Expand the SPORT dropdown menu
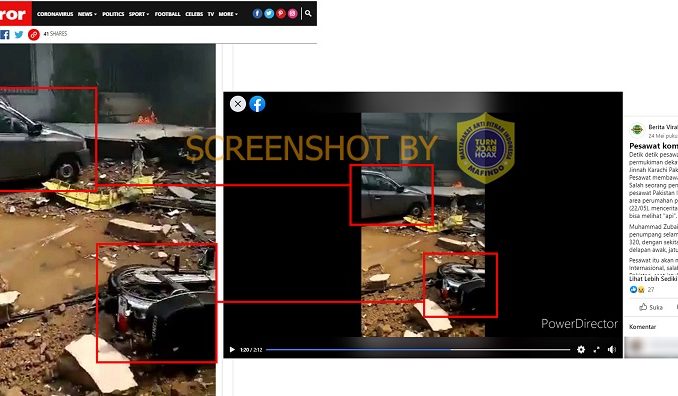The width and height of the screenshot is (678, 396). pyautogui.click(x=139, y=14)
